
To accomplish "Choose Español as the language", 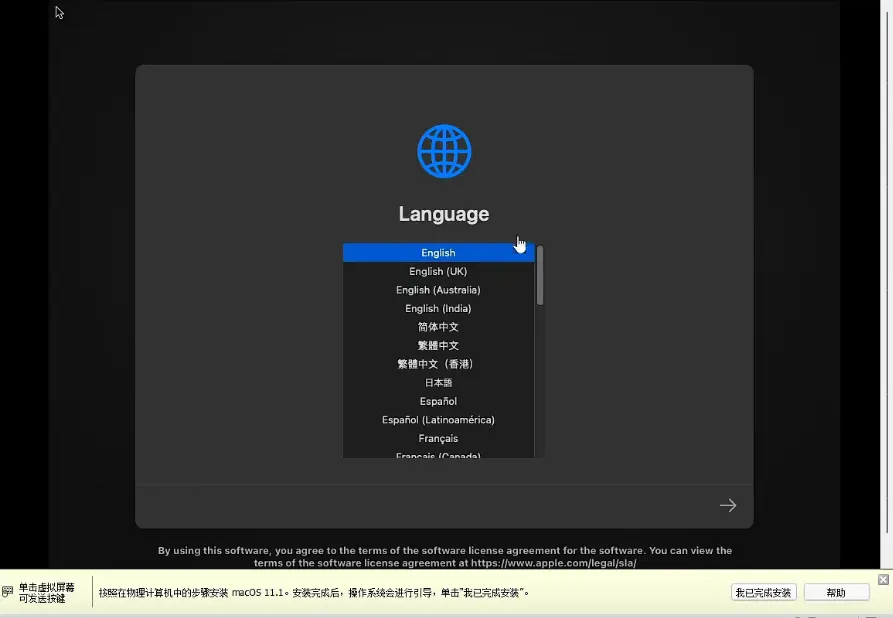I will [438, 401].
